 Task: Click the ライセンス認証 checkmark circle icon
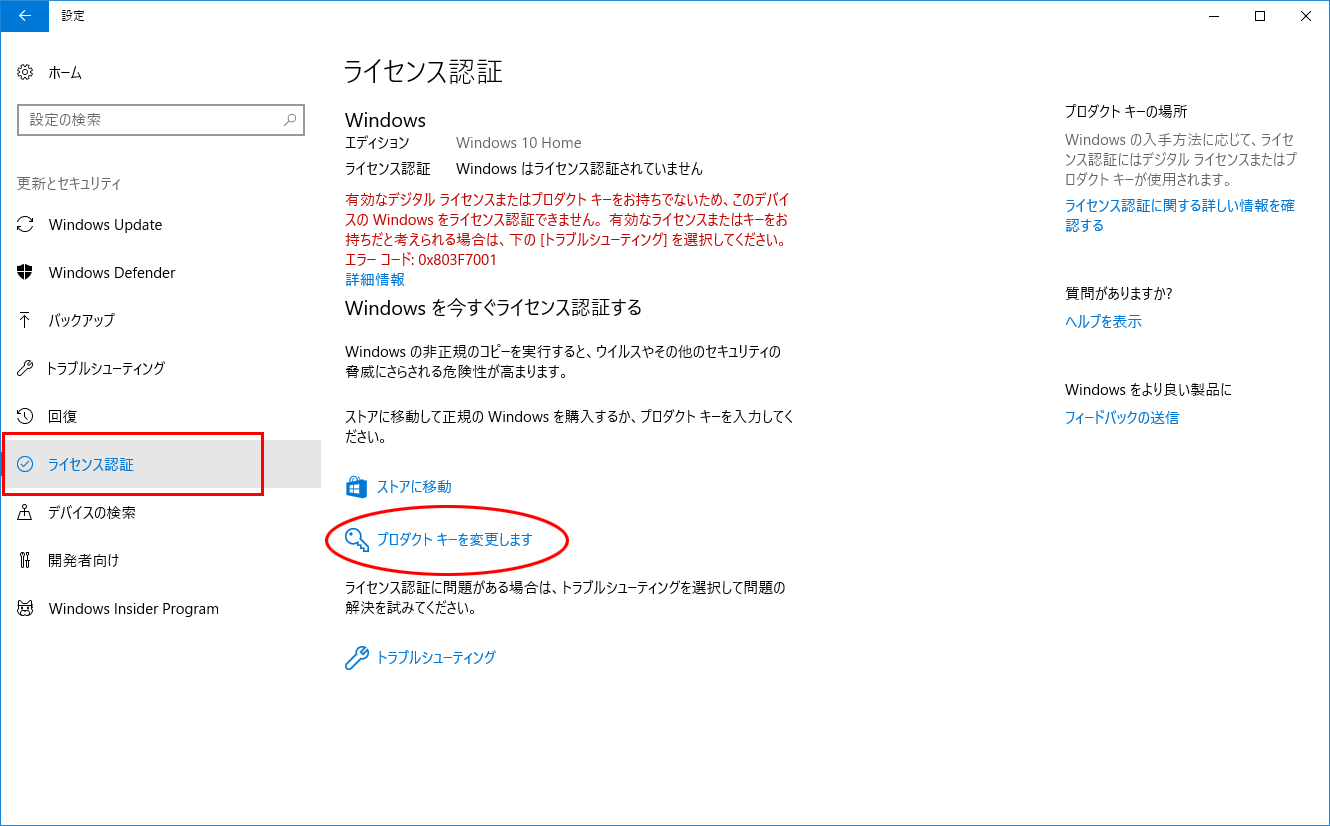click(26, 464)
